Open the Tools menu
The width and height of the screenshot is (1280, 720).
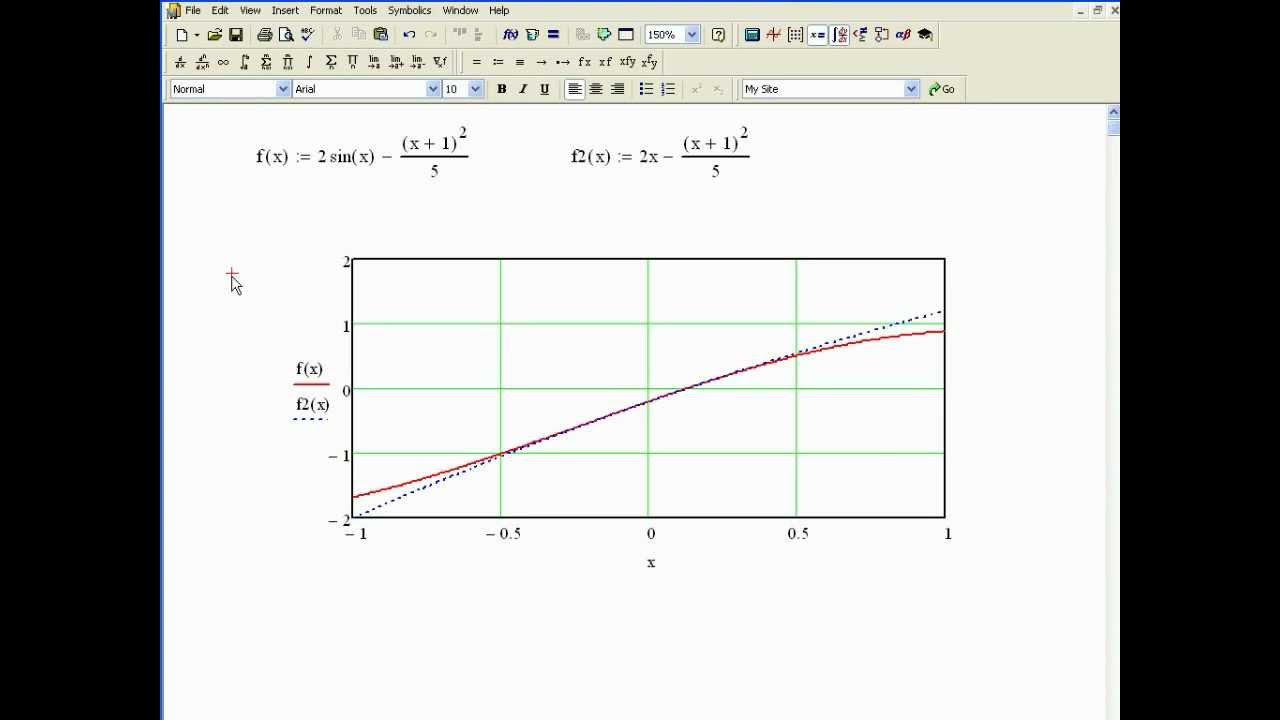pyautogui.click(x=365, y=10)
